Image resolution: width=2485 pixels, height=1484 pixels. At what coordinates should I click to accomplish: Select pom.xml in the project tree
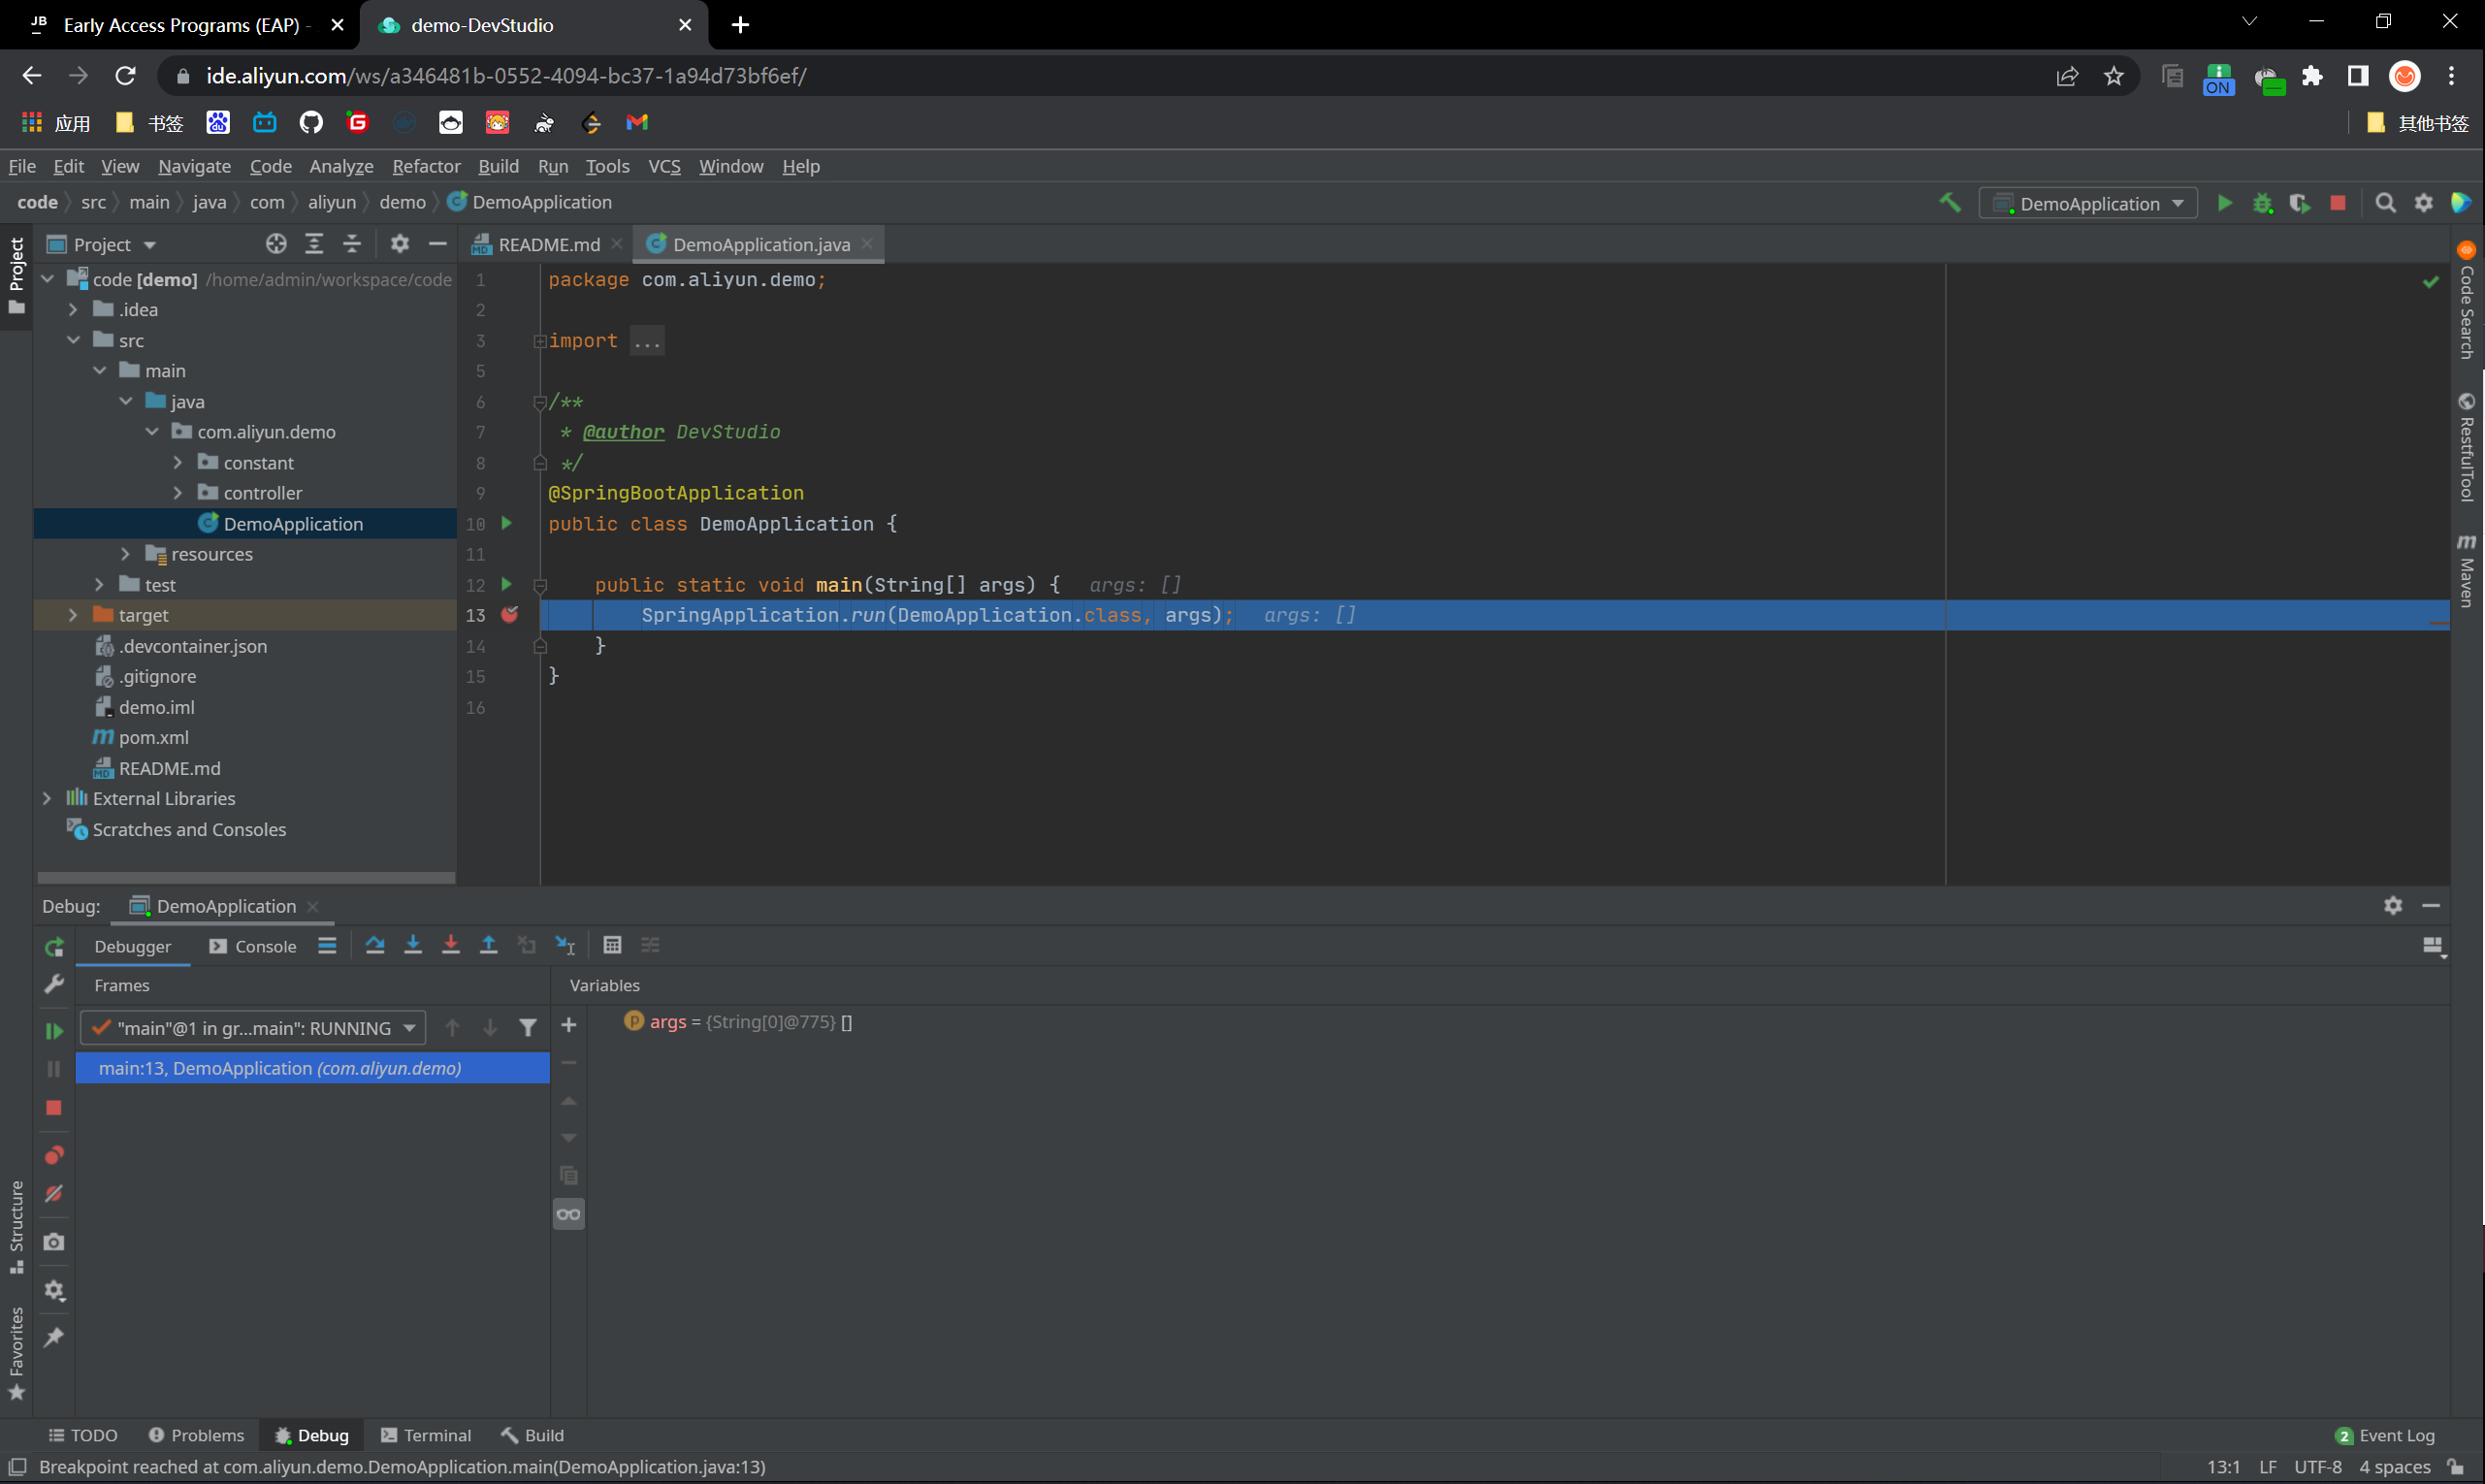point(153,737)
